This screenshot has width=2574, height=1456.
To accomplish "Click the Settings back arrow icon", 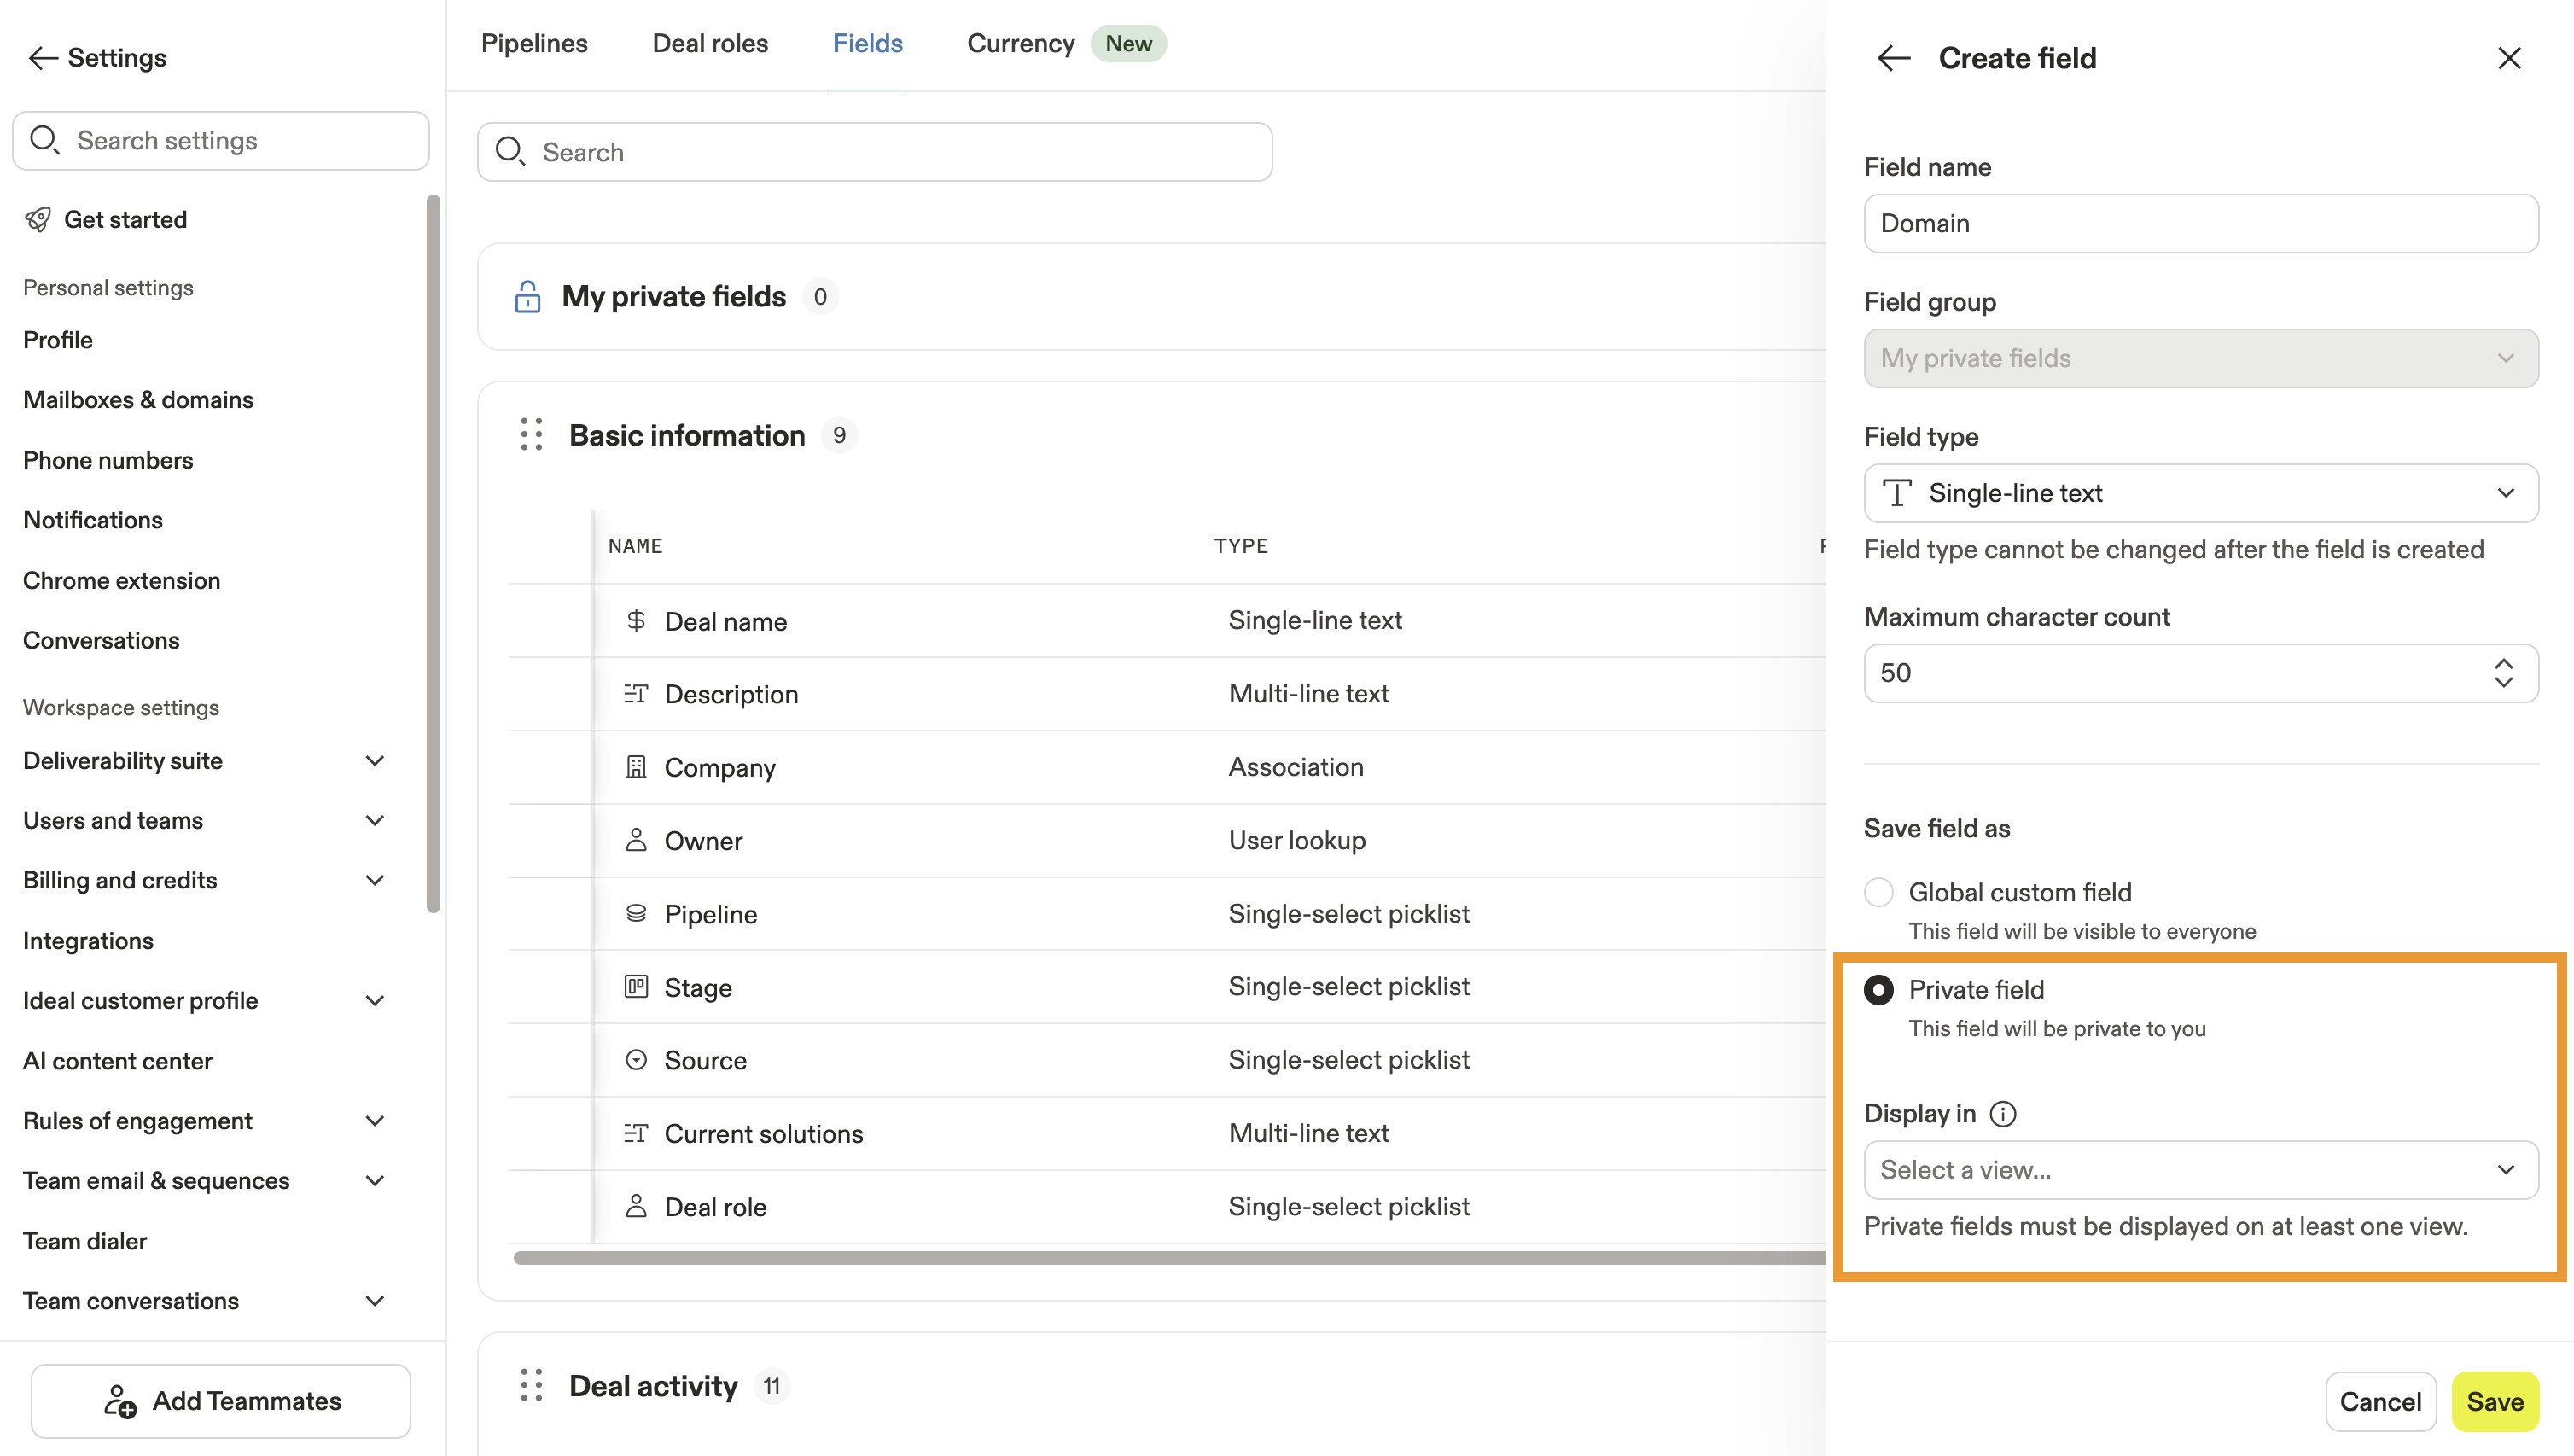I will 43,58.
